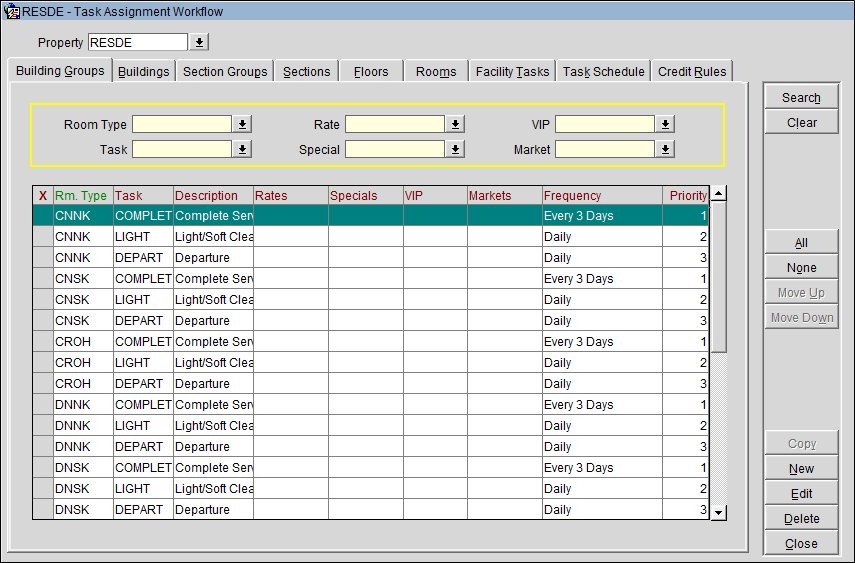855x563 pixels.
Task: Mark the X cell for CNNK LIGHT row
Action: [43, 237]
